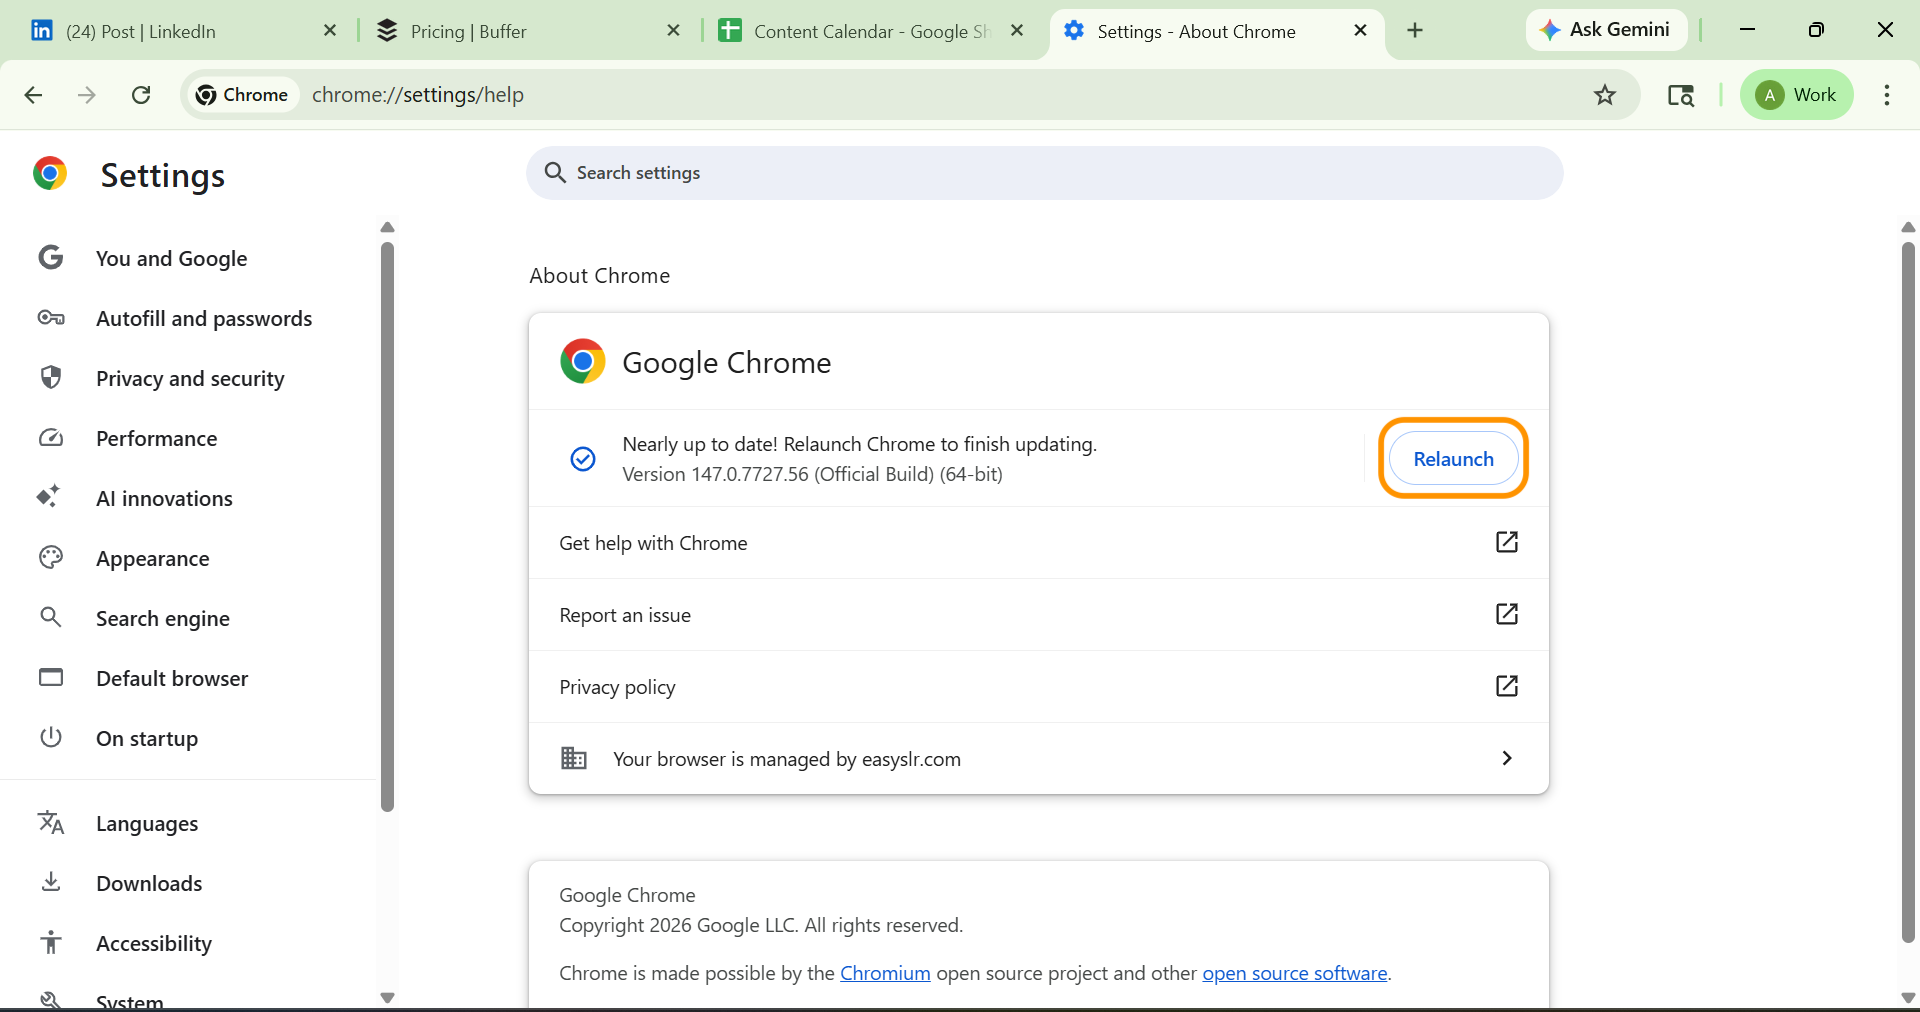Open Privacy policy external link icon

(x=1506, y=686)
